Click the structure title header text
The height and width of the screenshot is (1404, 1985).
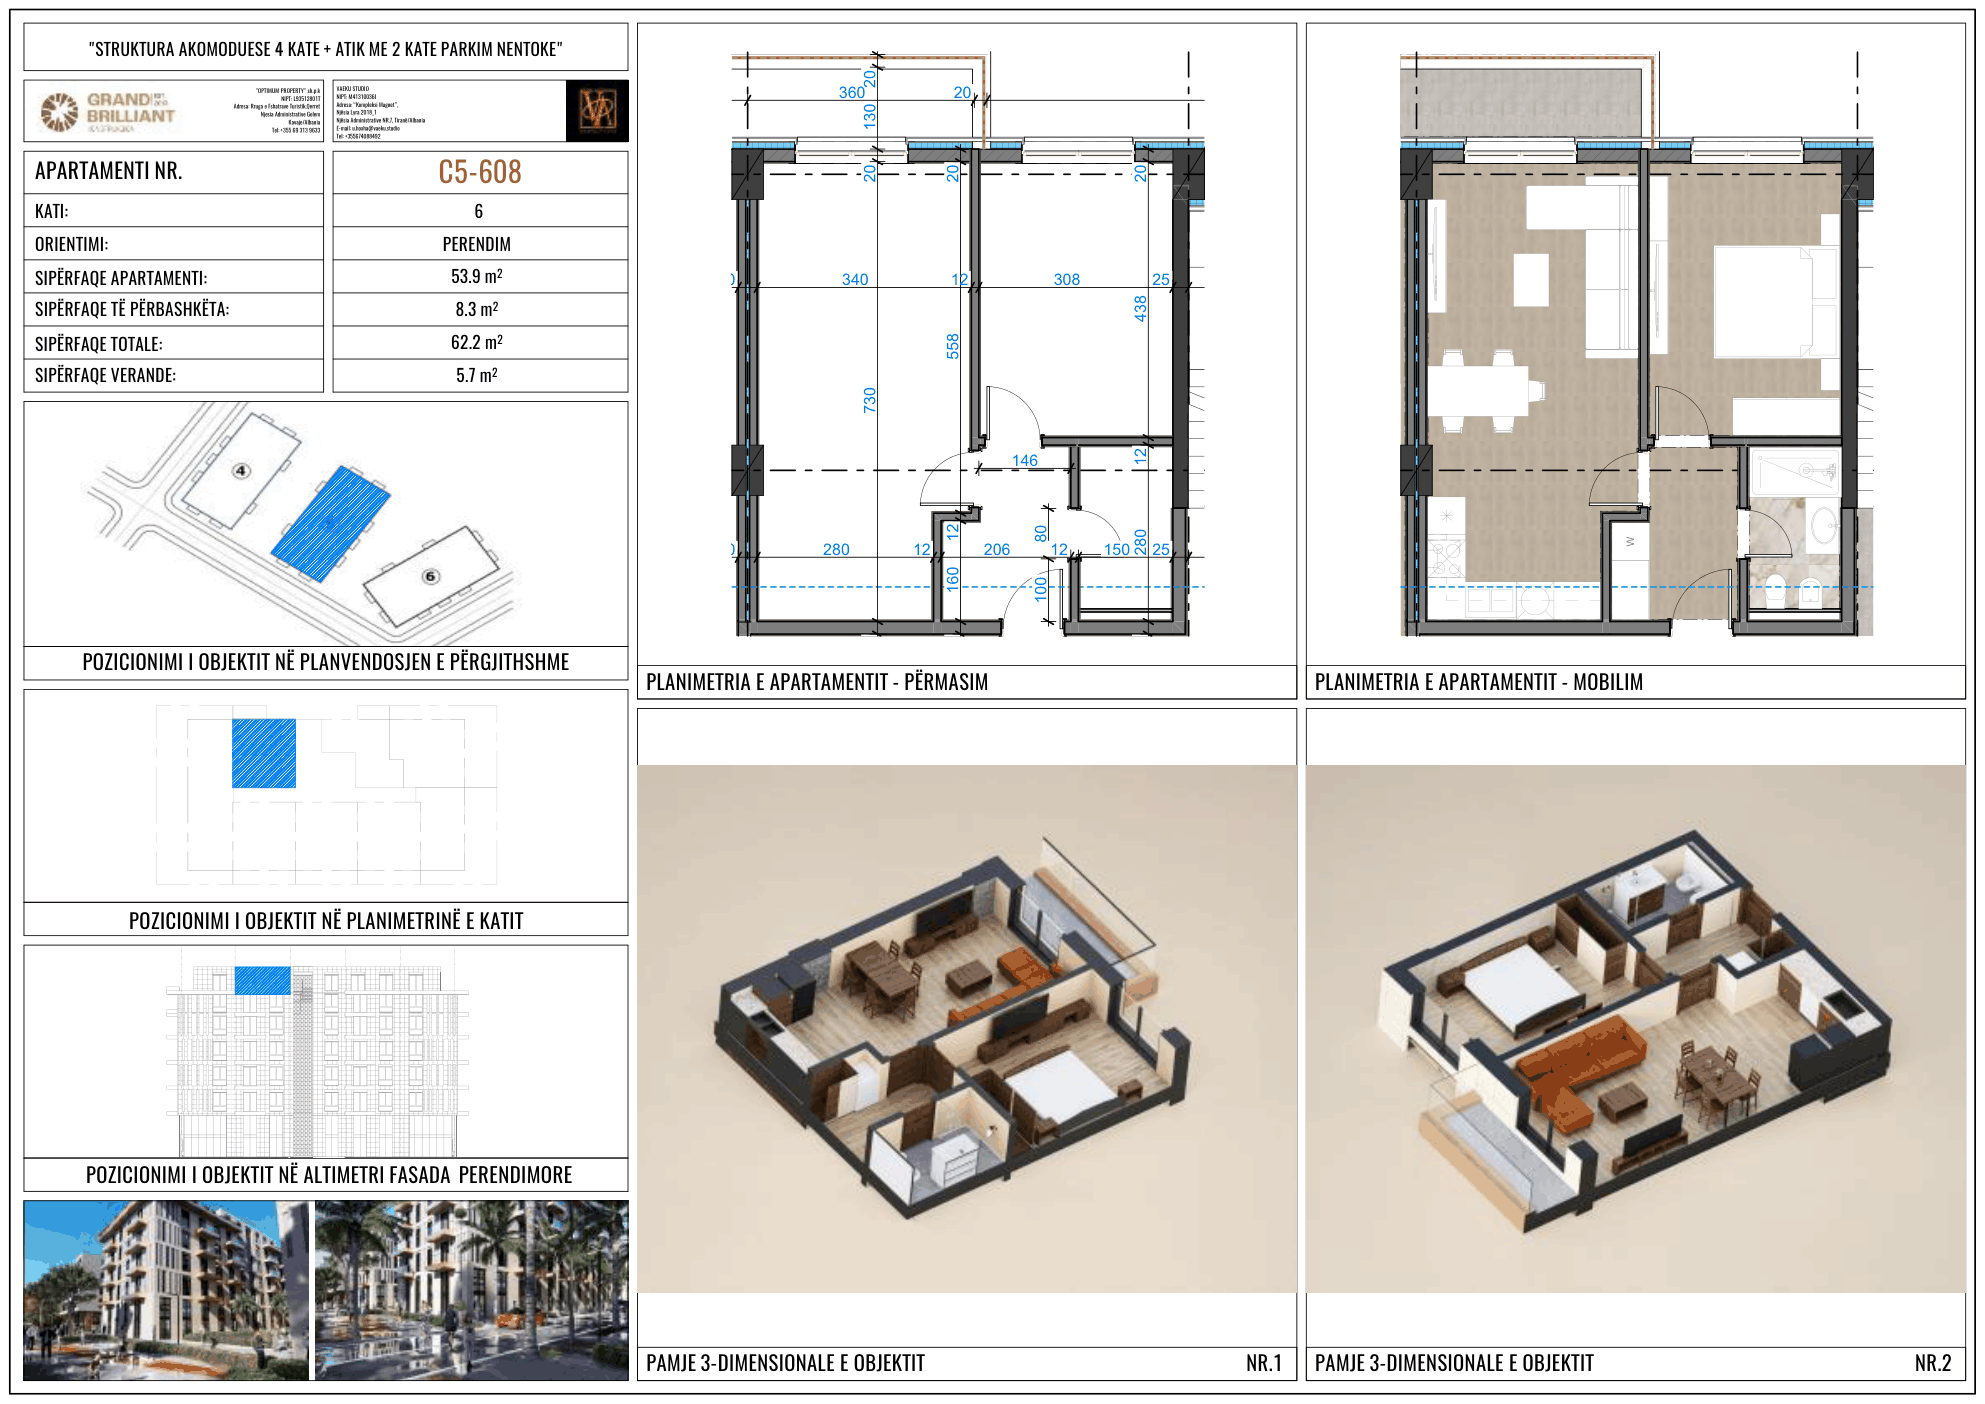tap(326, 49)
